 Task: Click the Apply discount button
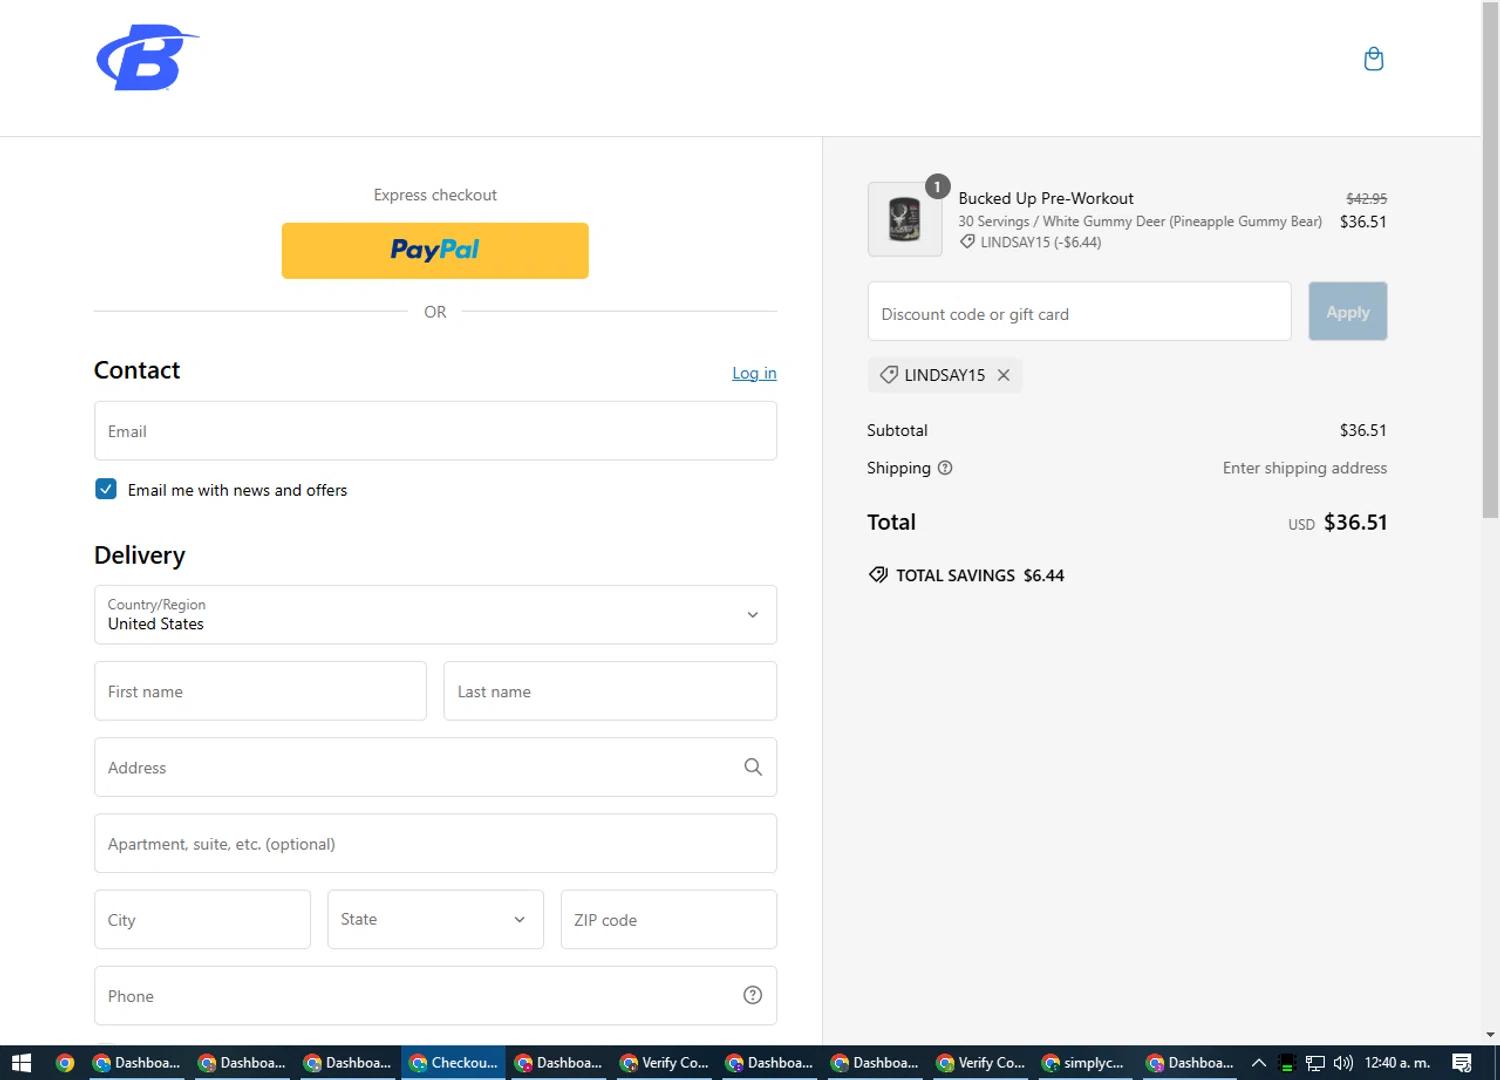click(1347, 311)
